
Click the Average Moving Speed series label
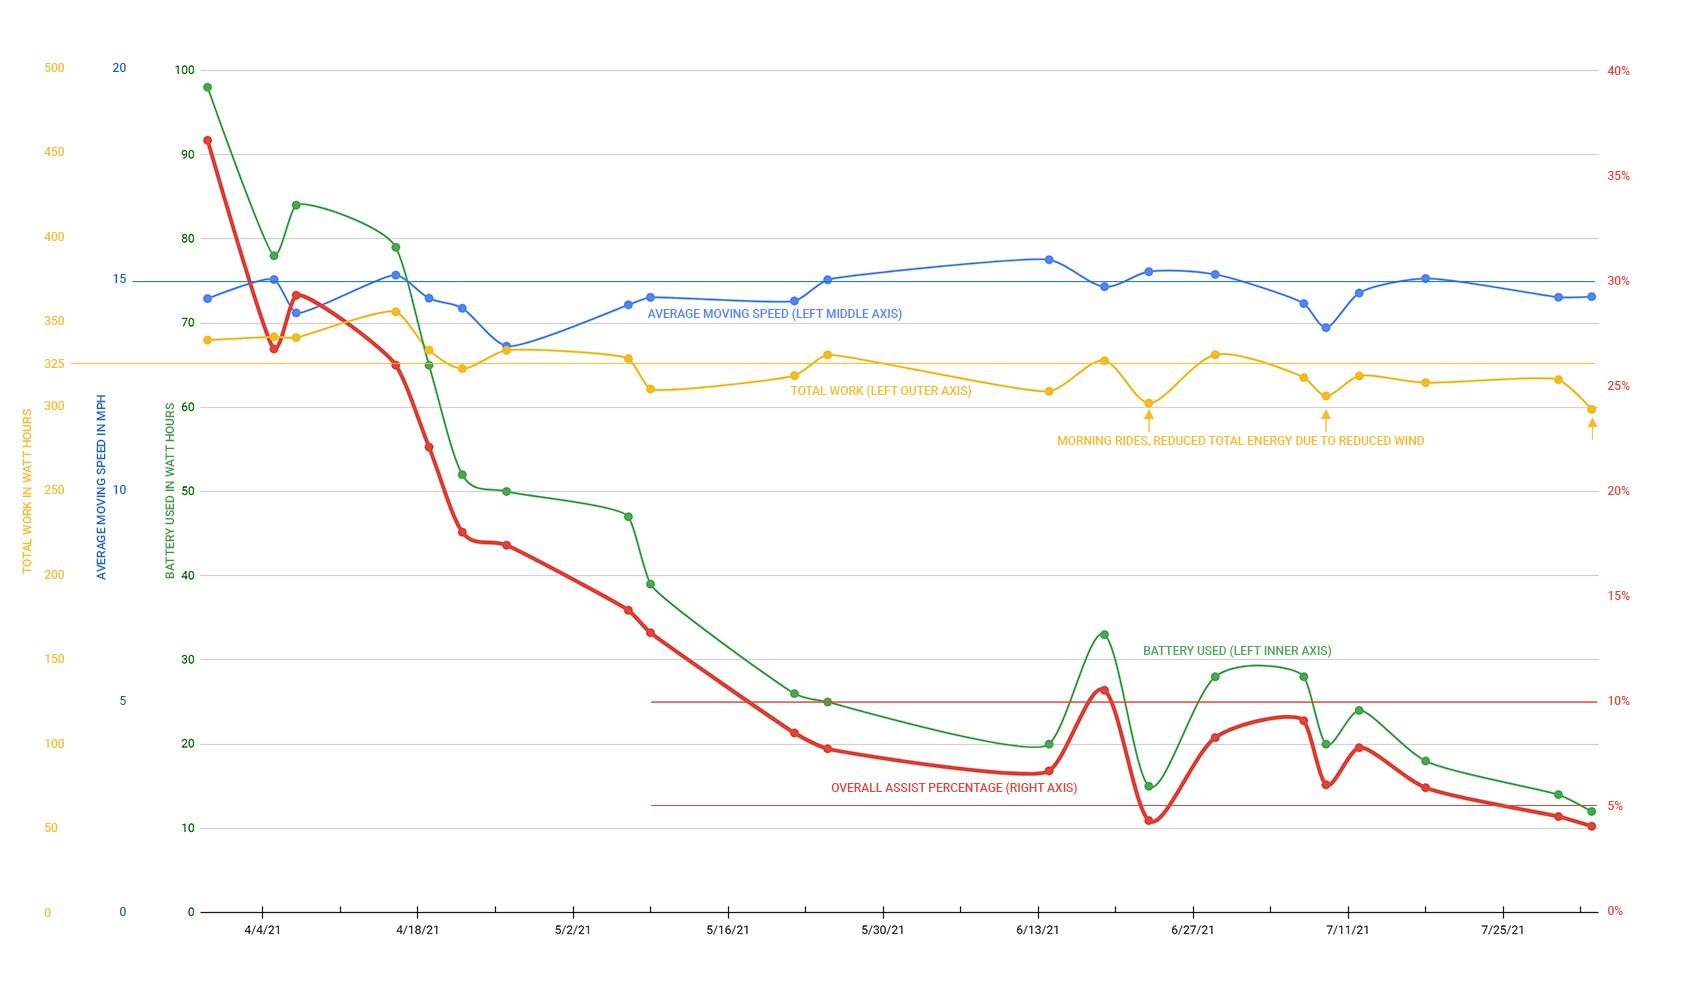pyautogui.click(x=774, y=314)
